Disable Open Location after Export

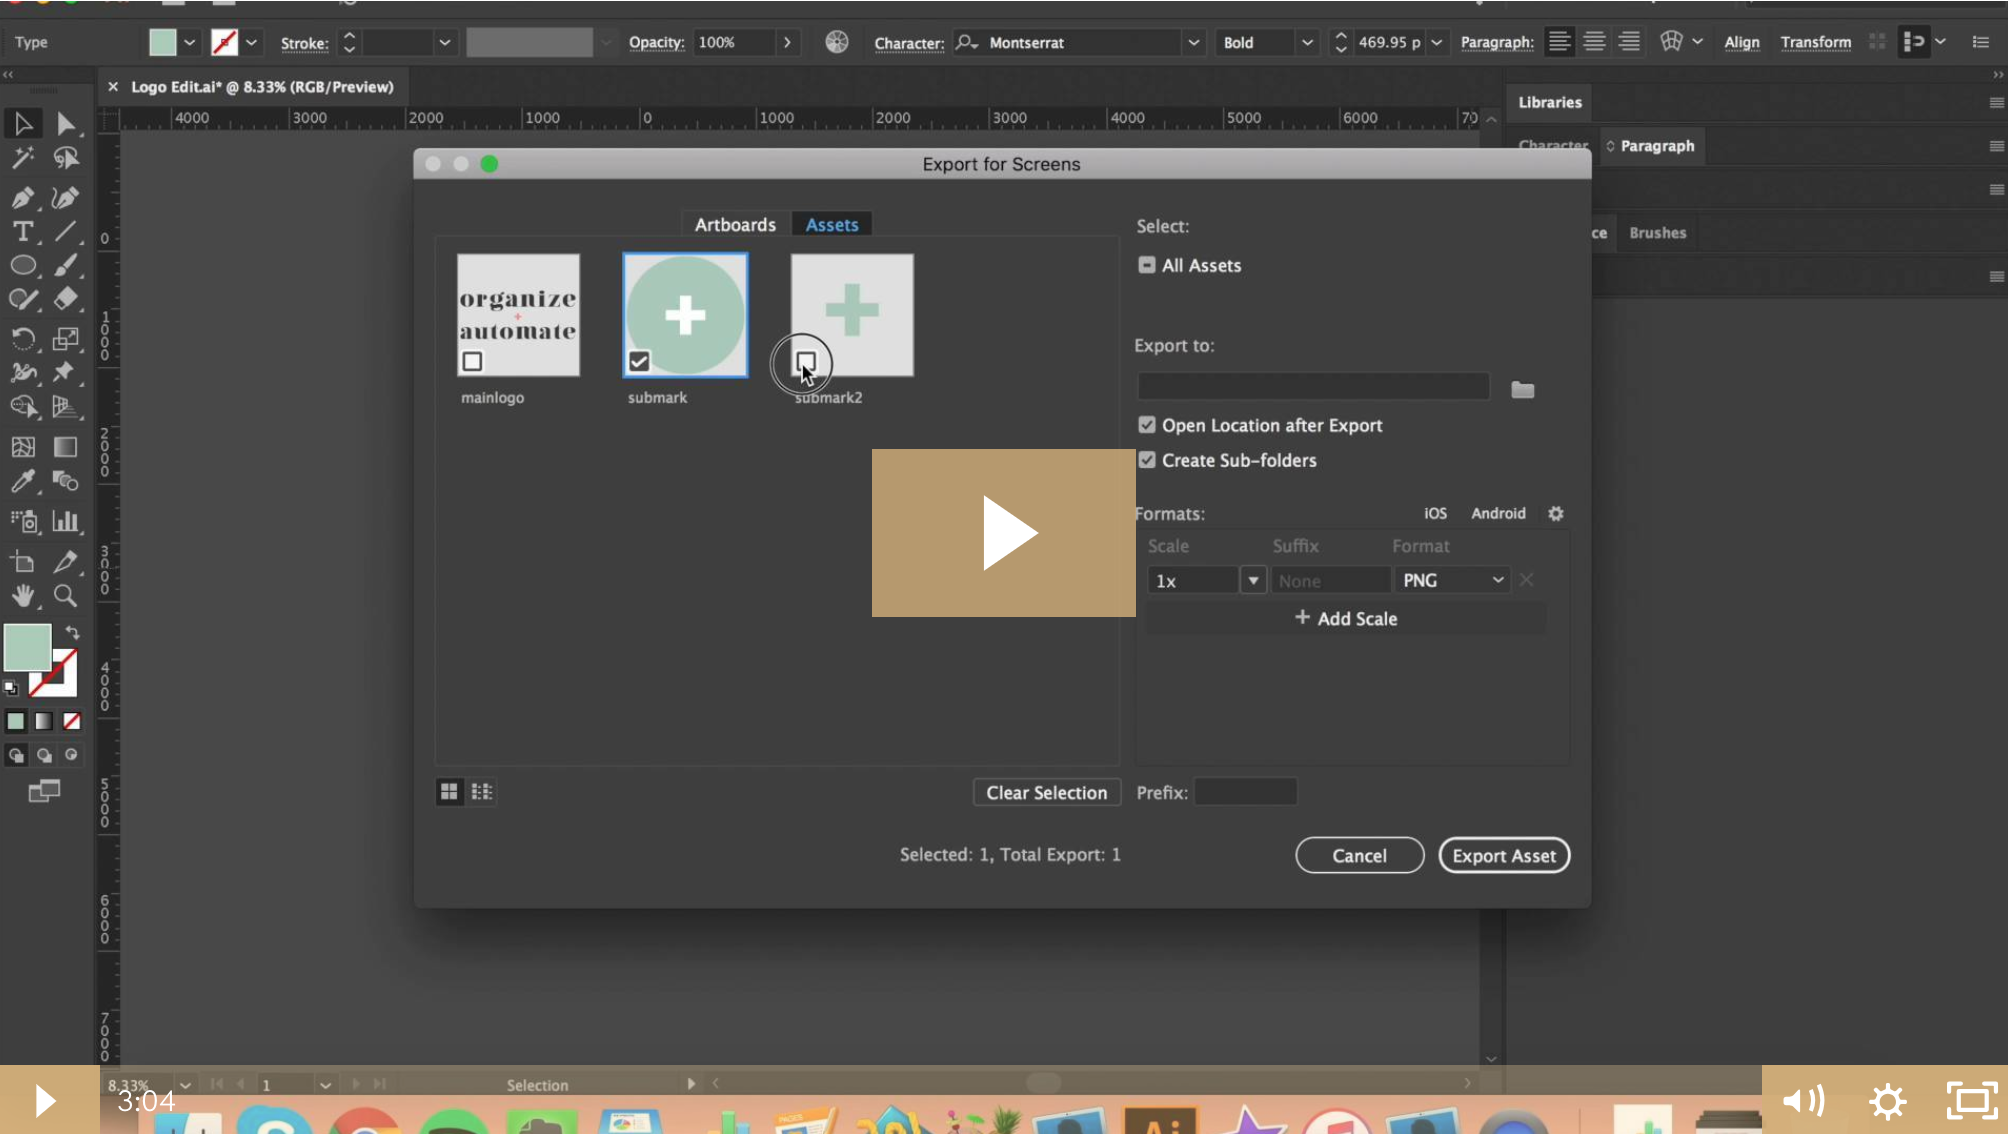pyautogui.click(x=1147, y=425)
